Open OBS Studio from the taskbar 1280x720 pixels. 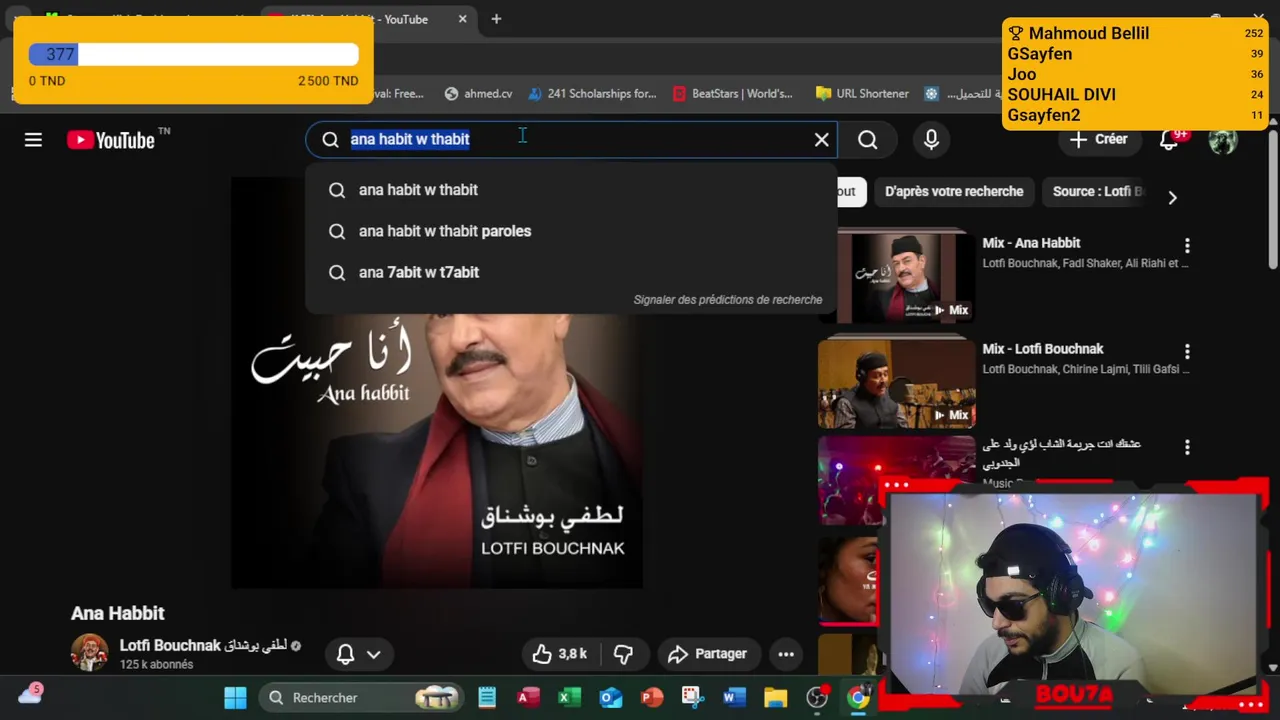[817, 698]
